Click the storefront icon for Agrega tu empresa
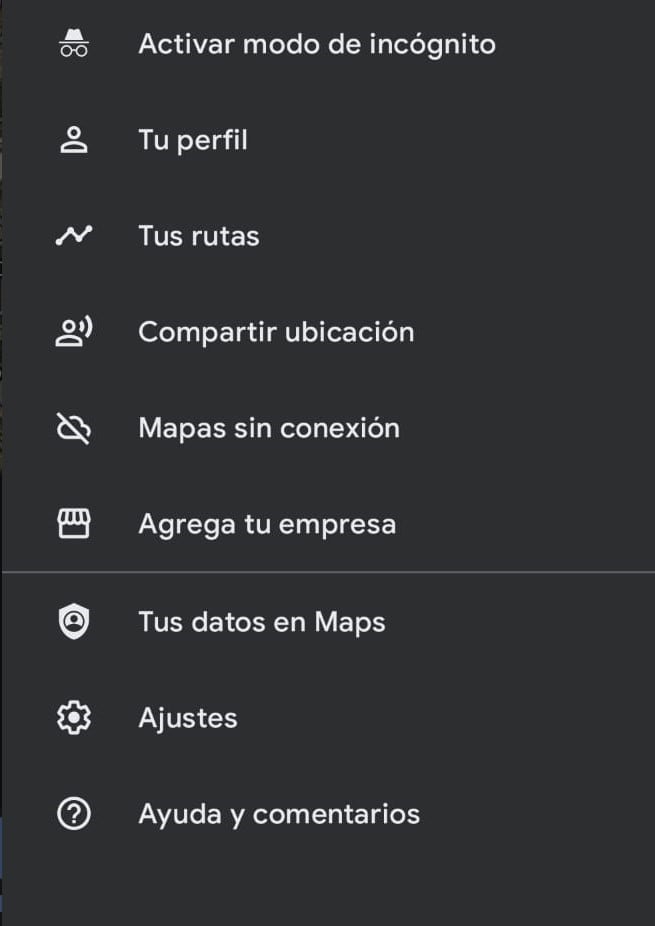The width and height of the screenshot is (655, 926). click(x=74, y=524)
